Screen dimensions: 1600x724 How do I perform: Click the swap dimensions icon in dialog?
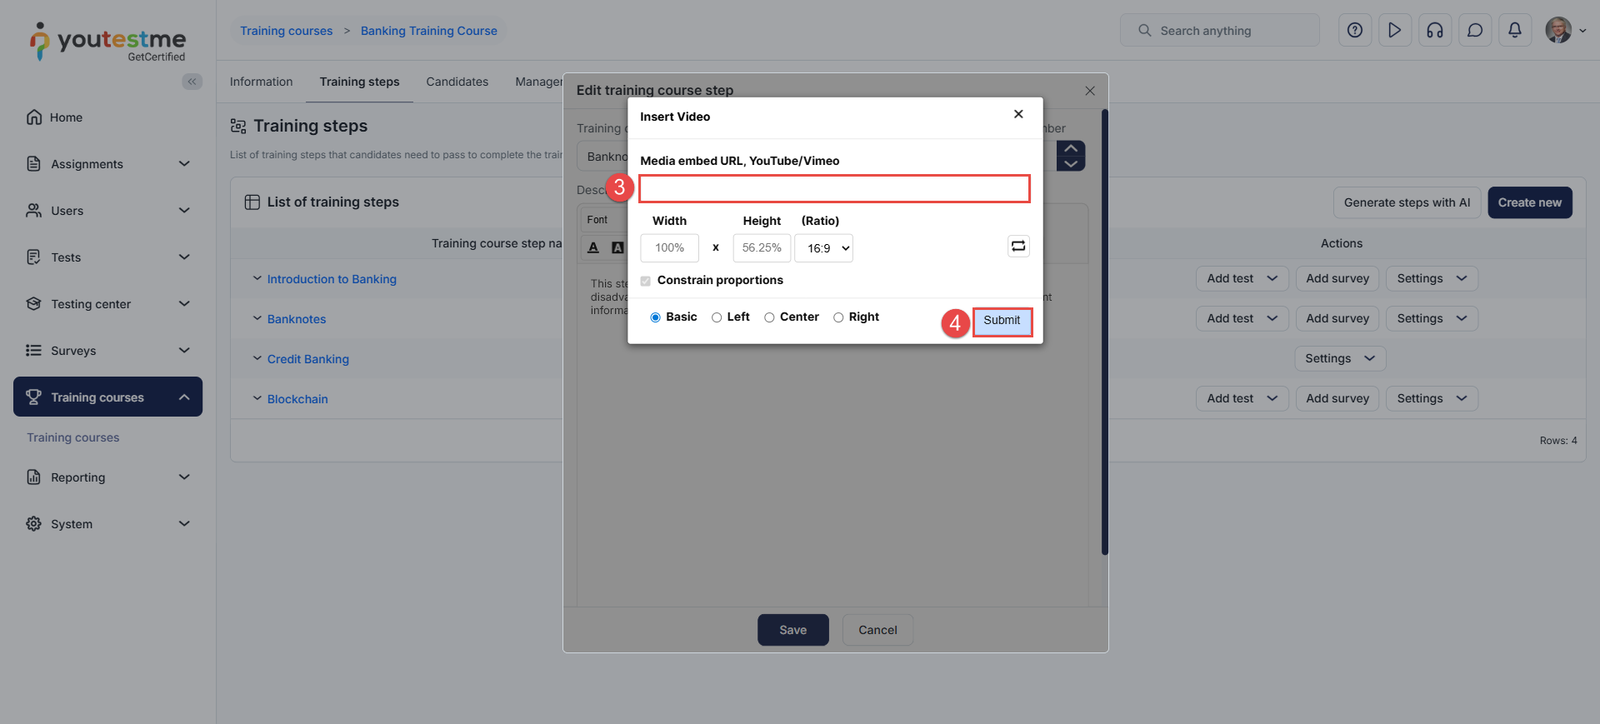tap(1018, 246)
